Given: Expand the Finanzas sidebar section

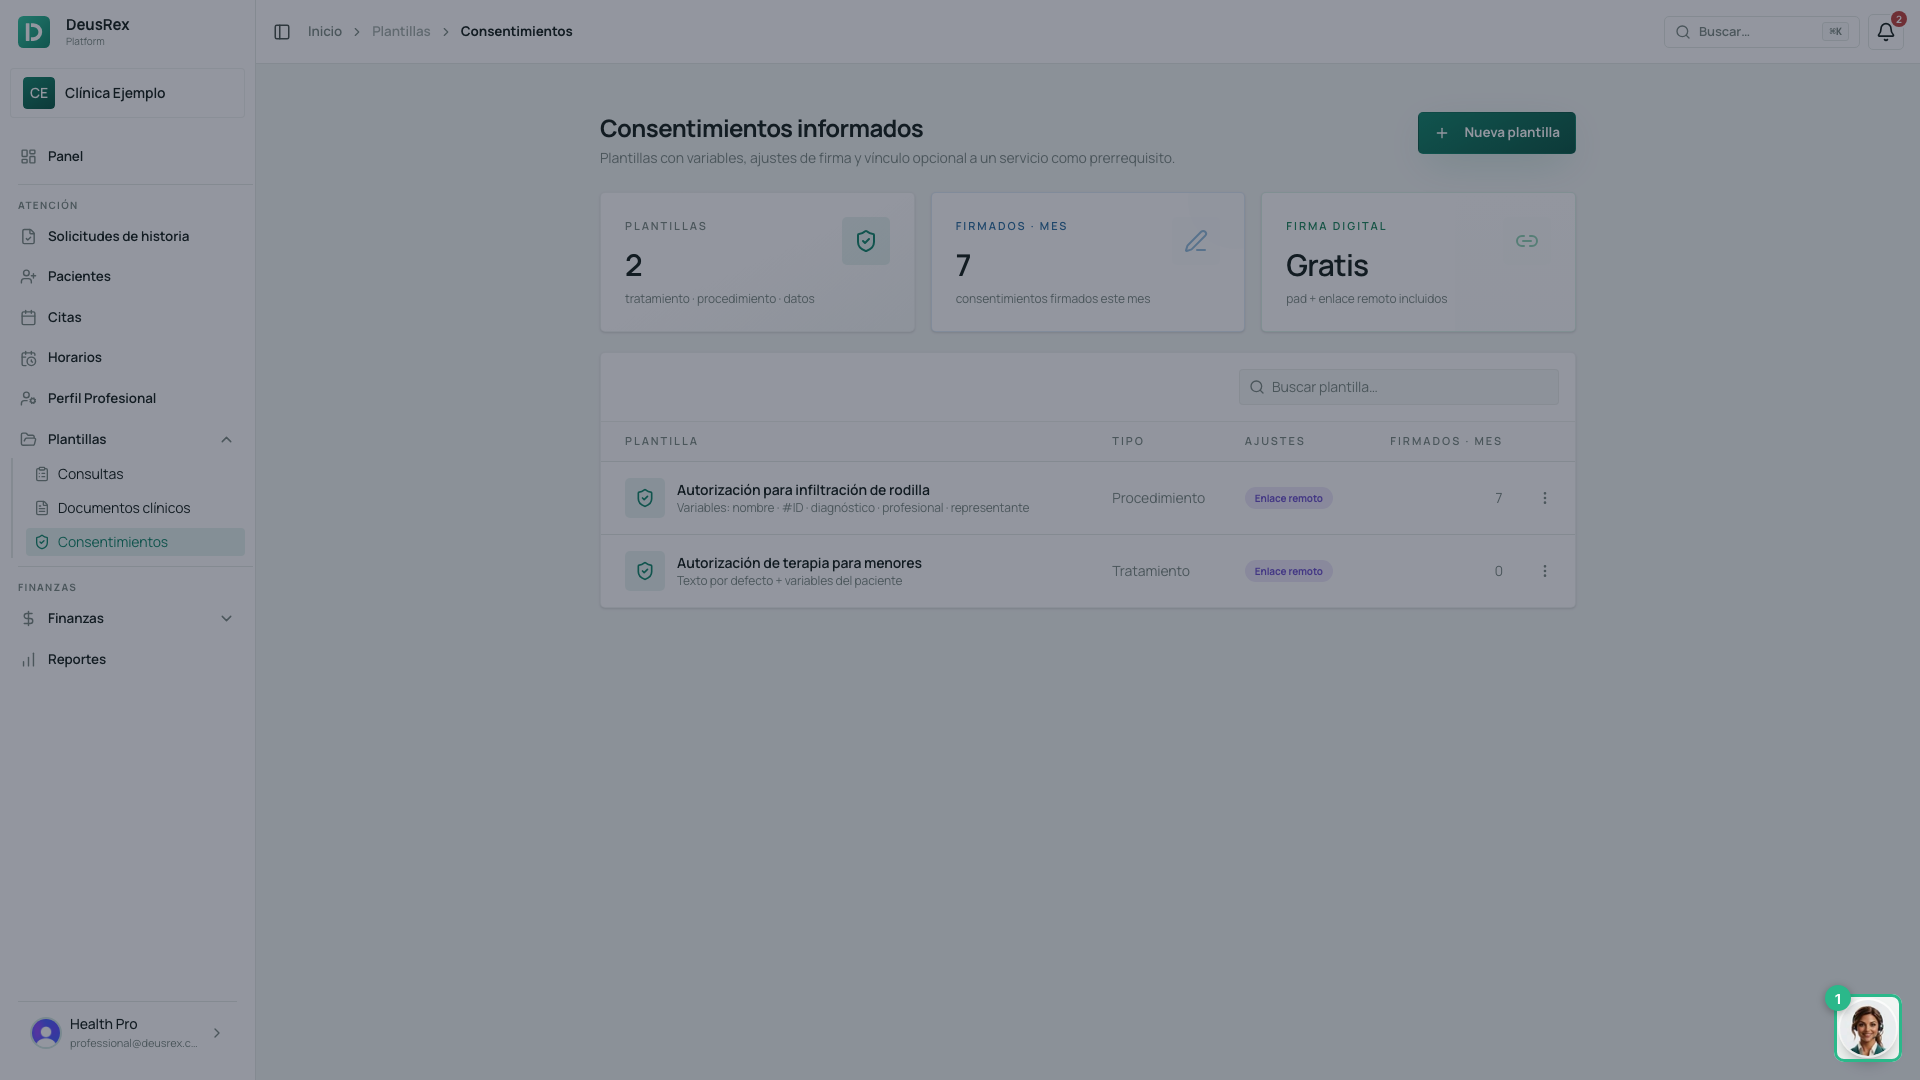Looking at the screenshot, I should [226, 619].
